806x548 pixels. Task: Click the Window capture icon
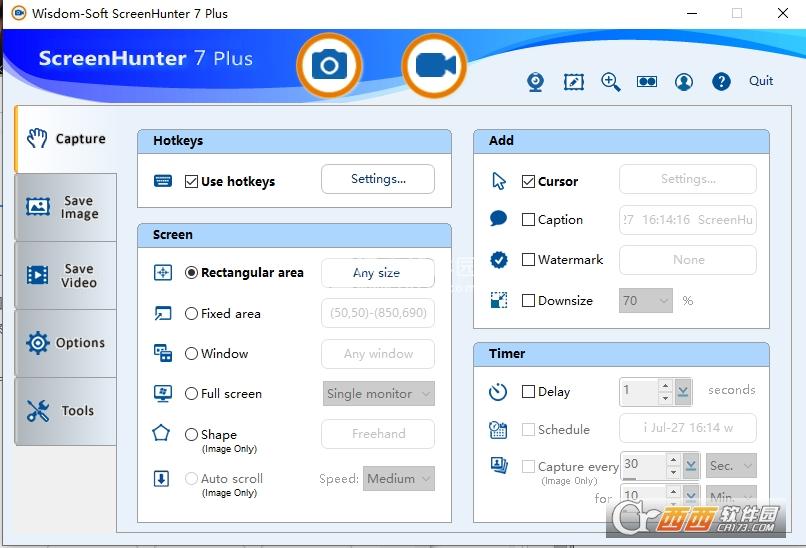click(x=163, y=353)
